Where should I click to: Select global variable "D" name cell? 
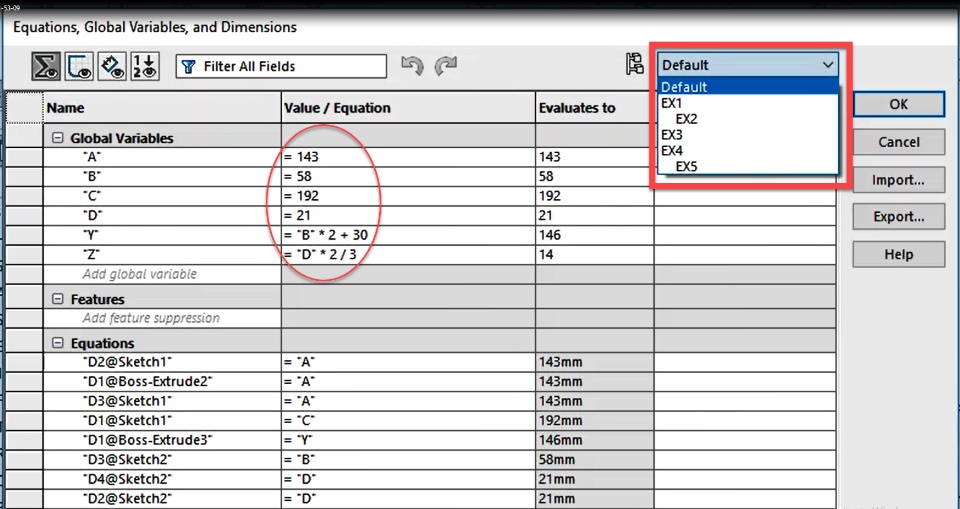(162, 216)
